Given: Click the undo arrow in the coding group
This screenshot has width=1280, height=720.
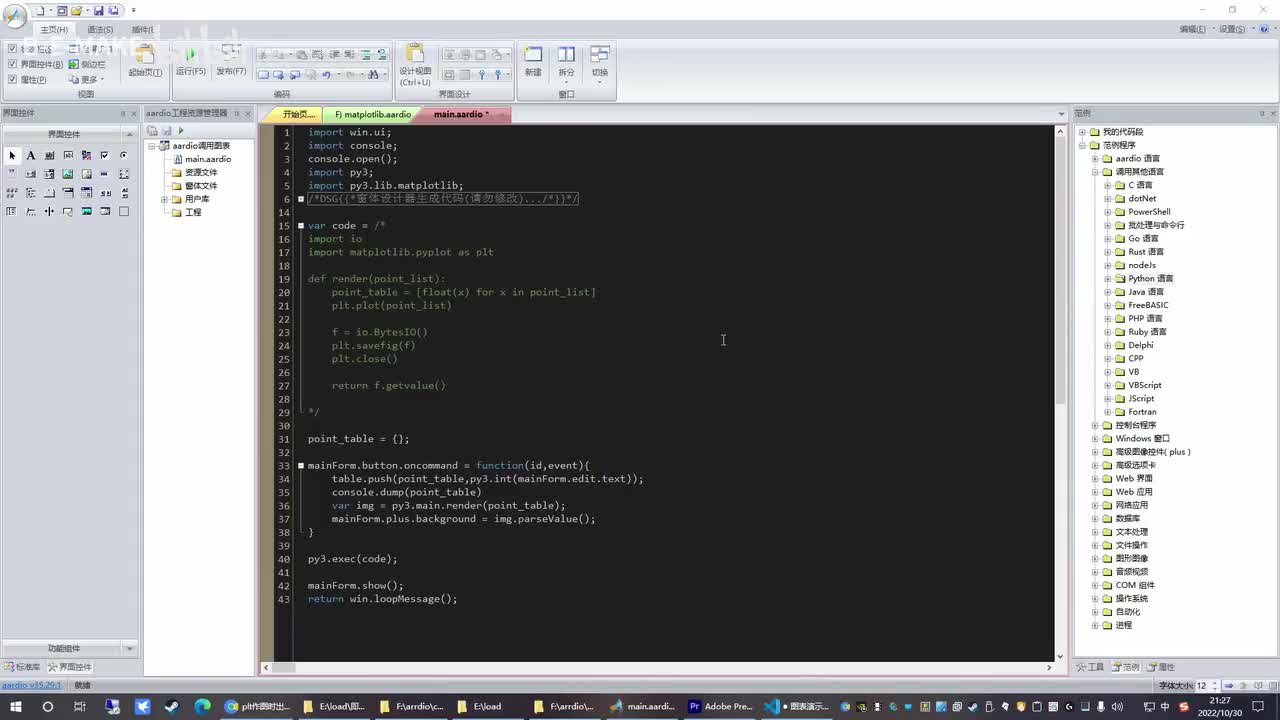Looking at the screenshot, I should point(326,75).
